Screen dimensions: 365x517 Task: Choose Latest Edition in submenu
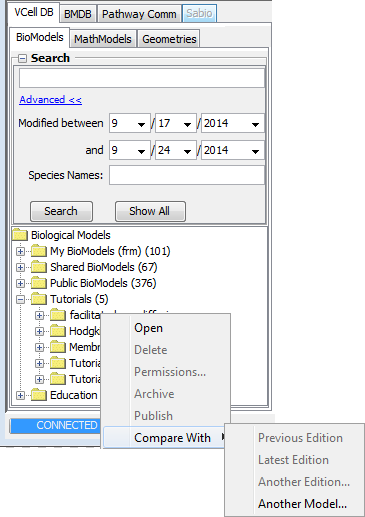click(x=295, y=460)
